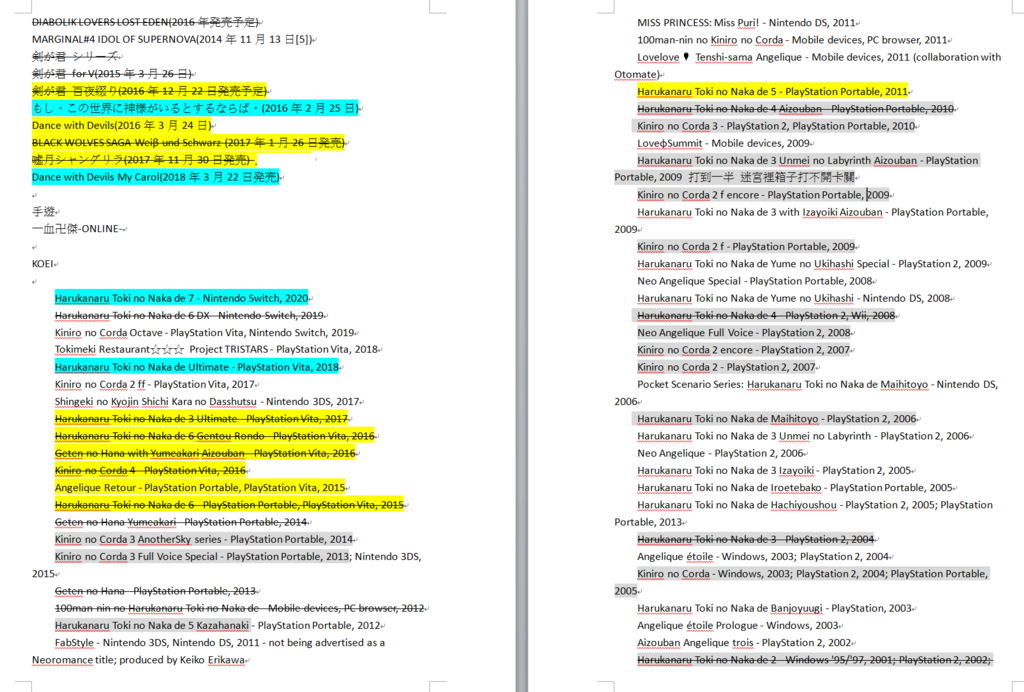Select the '一血卍傑-ONLINE-' line

(77, 228)
